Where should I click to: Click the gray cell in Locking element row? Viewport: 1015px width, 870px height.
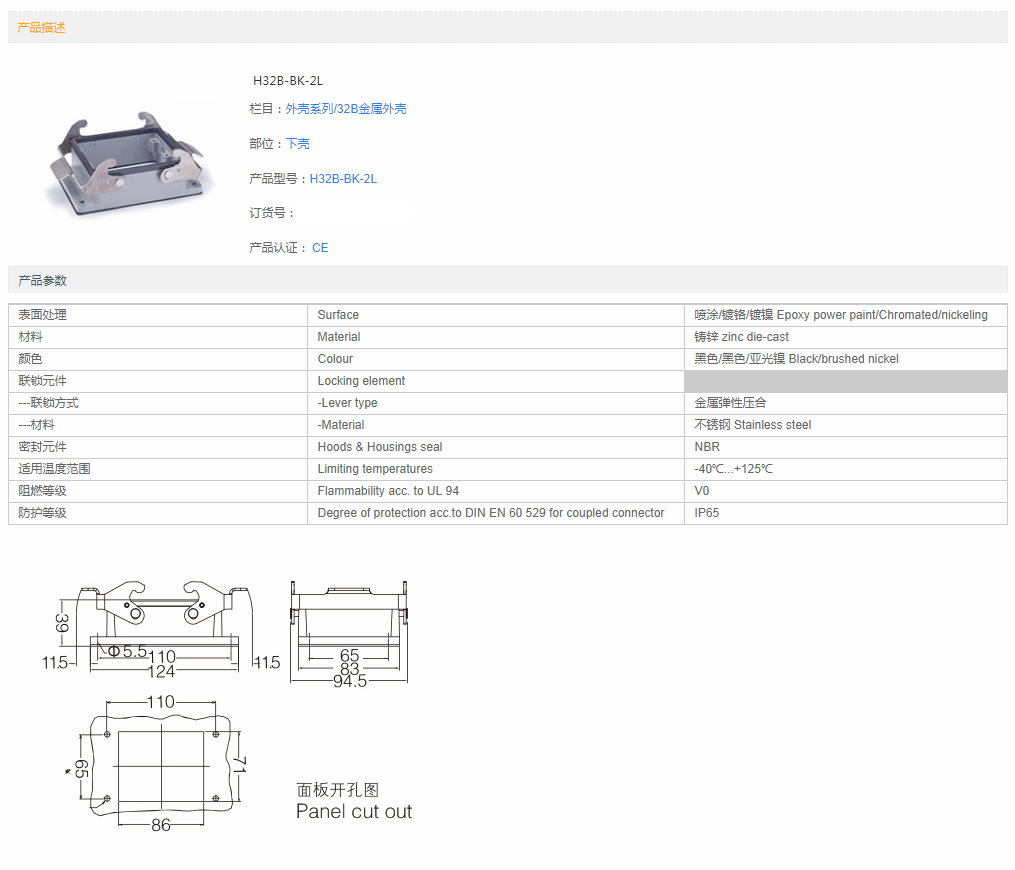coord(845,381)
